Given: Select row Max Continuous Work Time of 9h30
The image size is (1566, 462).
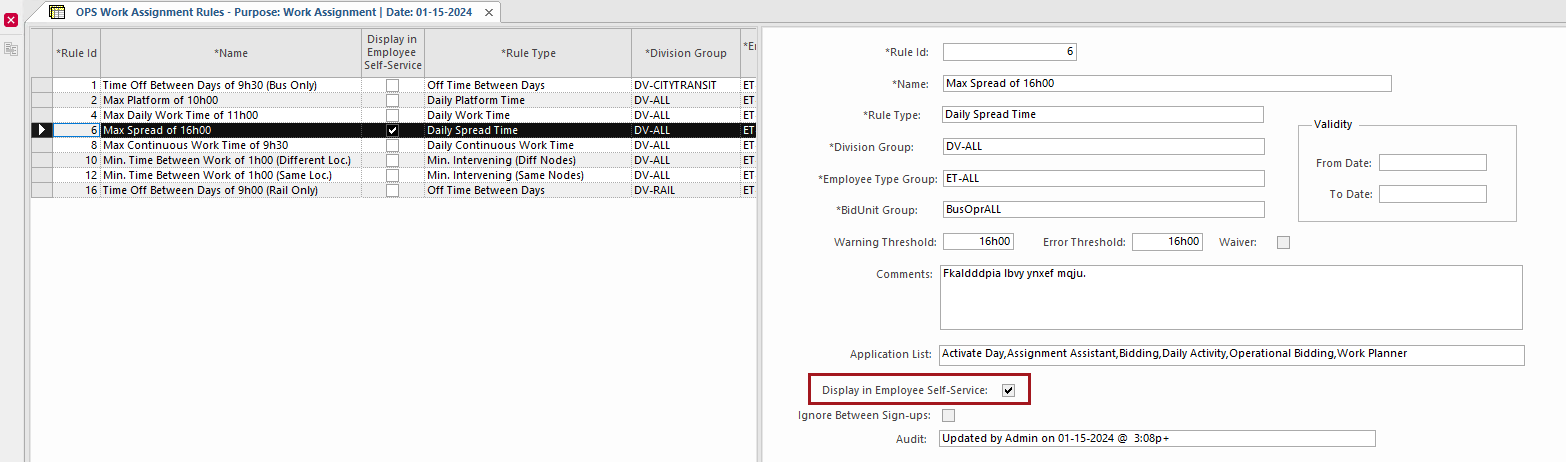Looking at the screenshot, I should [394, 145].
